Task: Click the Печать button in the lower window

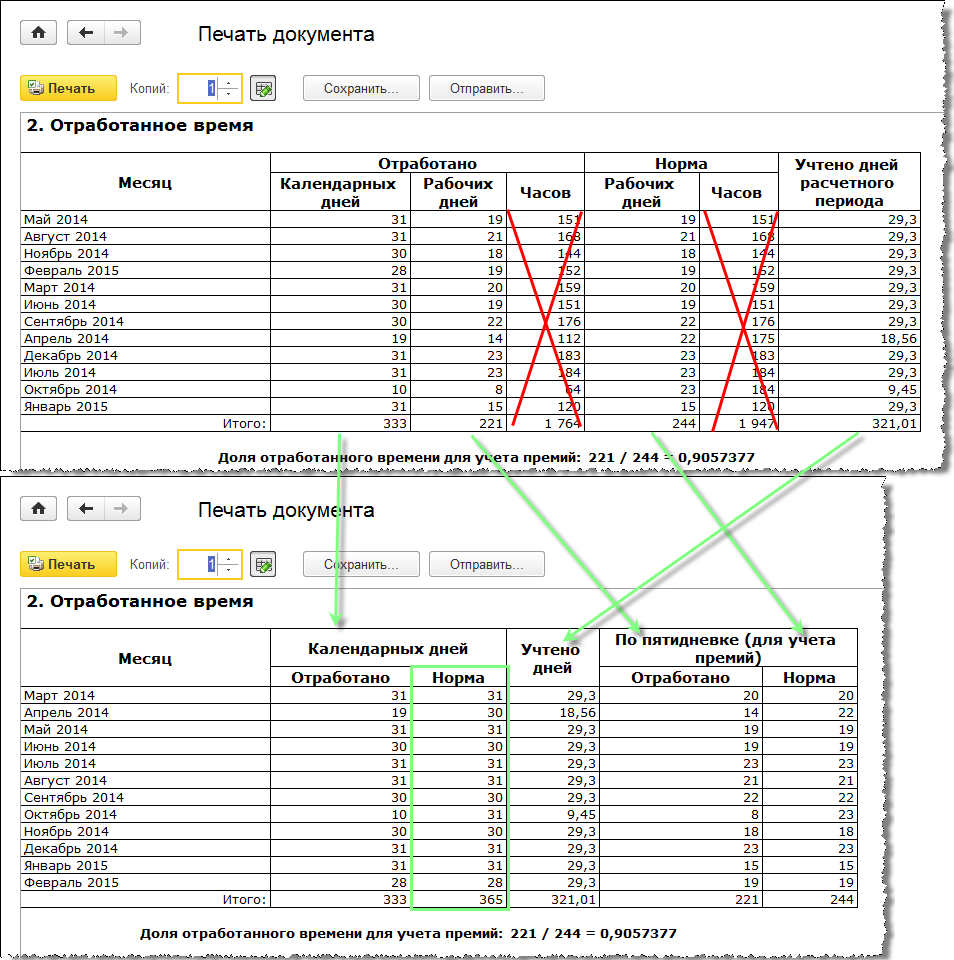Action: [x=69, y=564]
